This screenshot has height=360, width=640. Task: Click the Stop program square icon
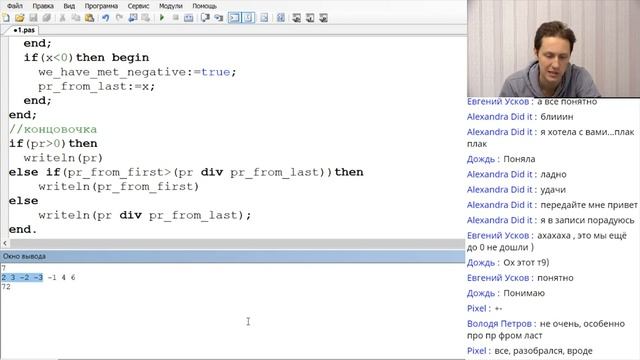176,18
